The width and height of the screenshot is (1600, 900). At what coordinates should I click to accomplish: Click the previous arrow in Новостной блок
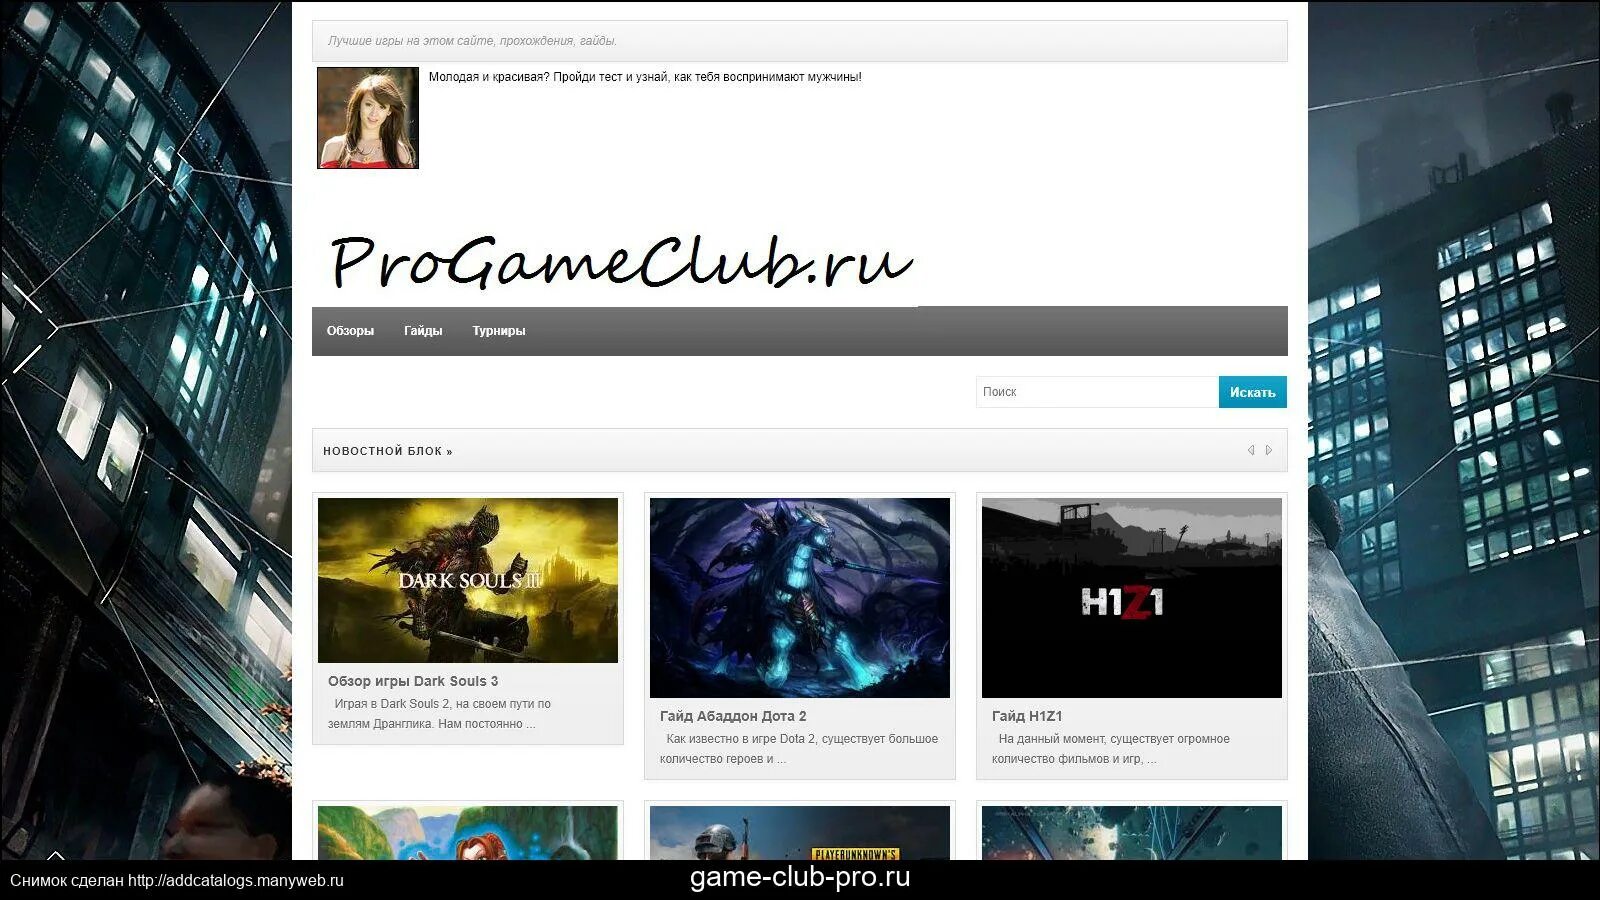click(x=1250, y=450)
